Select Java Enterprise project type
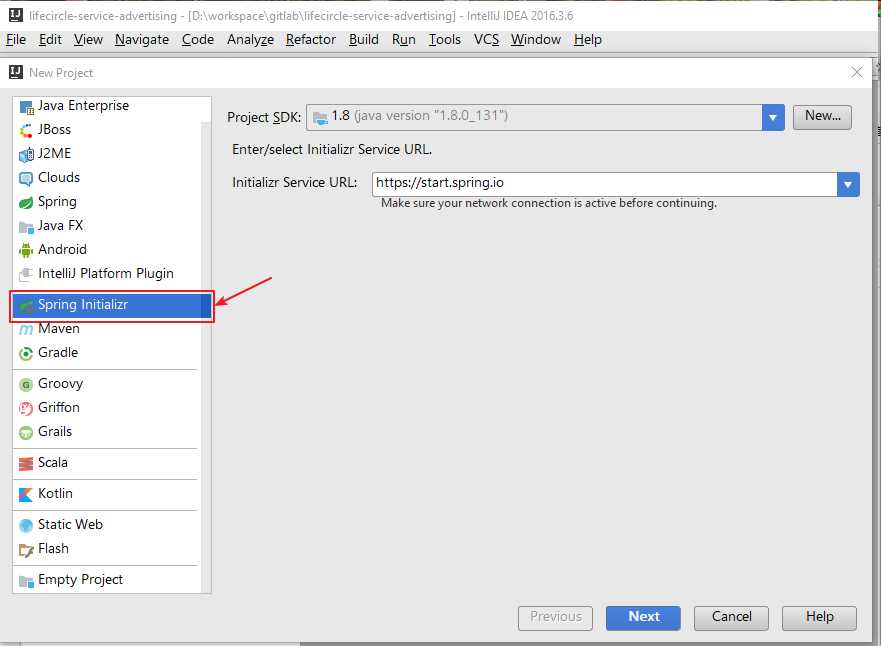Image resolution: width=881 pixels, height=646 pixels. [107, 106]
